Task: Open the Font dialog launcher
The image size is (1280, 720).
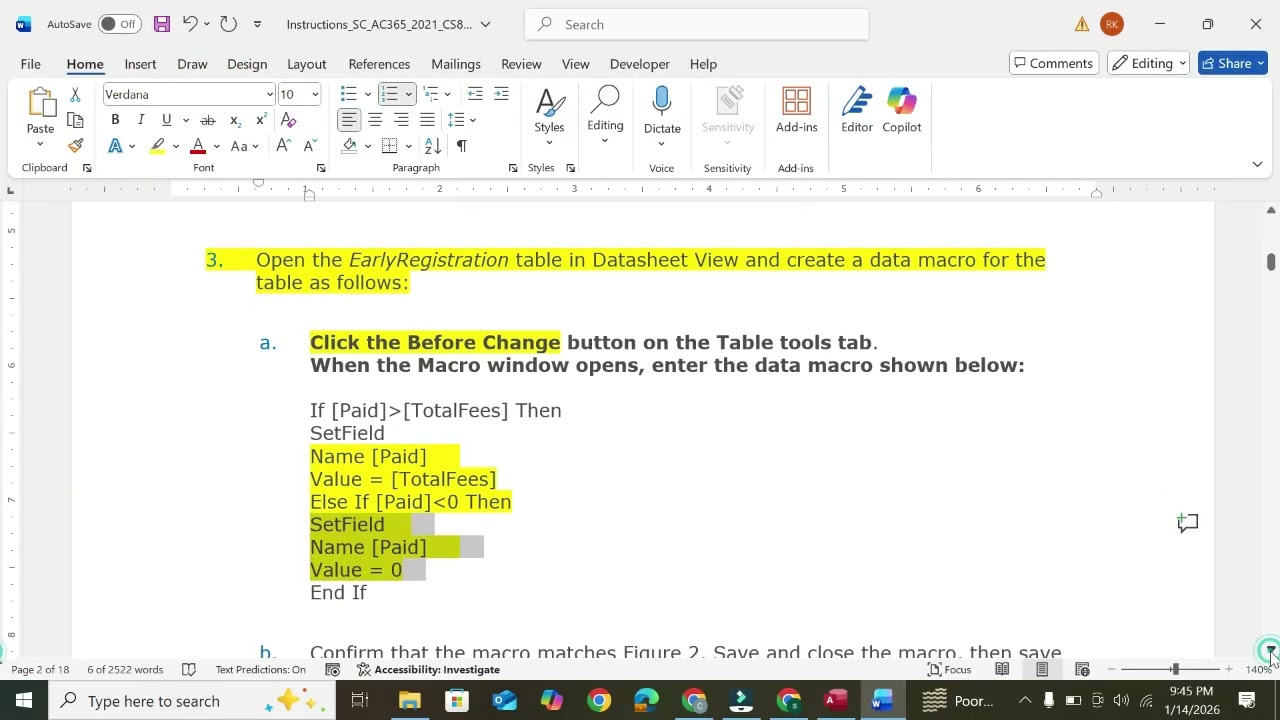Action: 321,168
